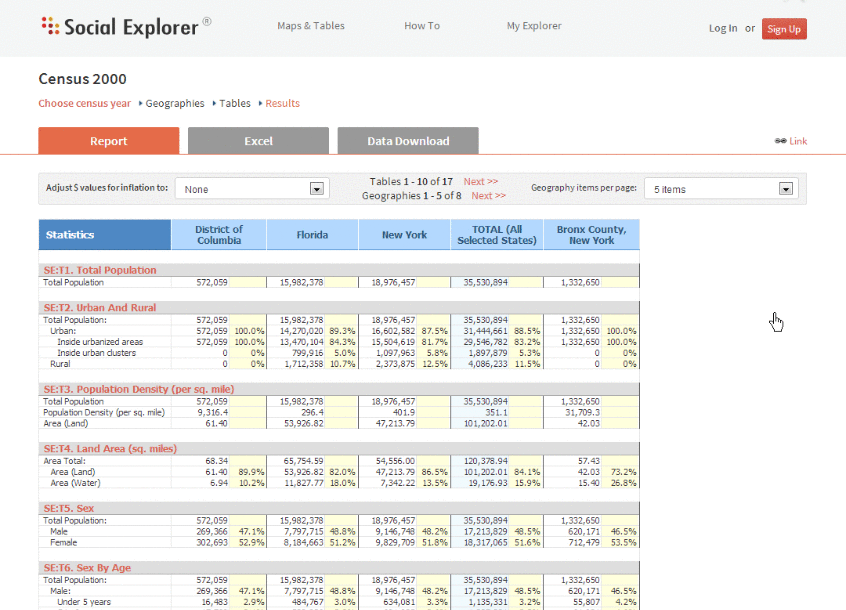Viewport: 846px width, 610px height.
Task: Click the Population Density (per sq. mile) row label
Action: coord(104,412)
